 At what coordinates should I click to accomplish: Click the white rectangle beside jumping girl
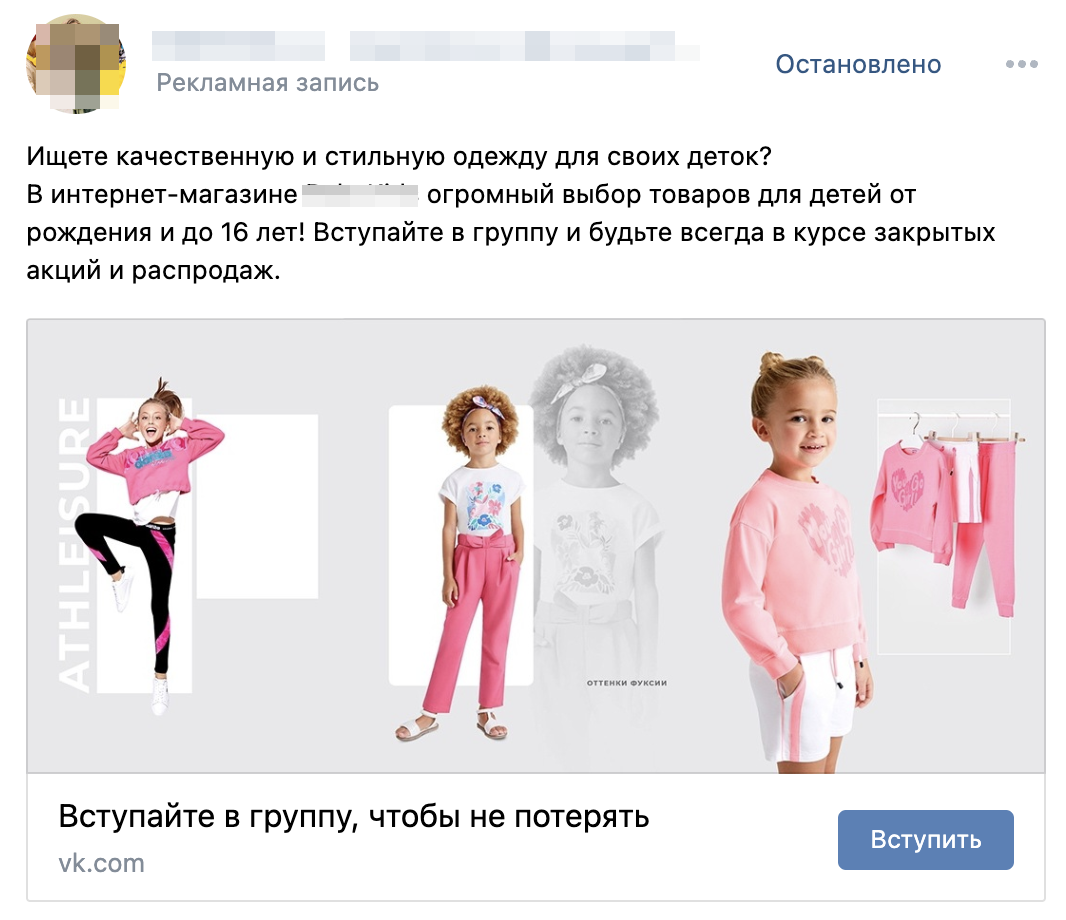(x=257, y=507)
